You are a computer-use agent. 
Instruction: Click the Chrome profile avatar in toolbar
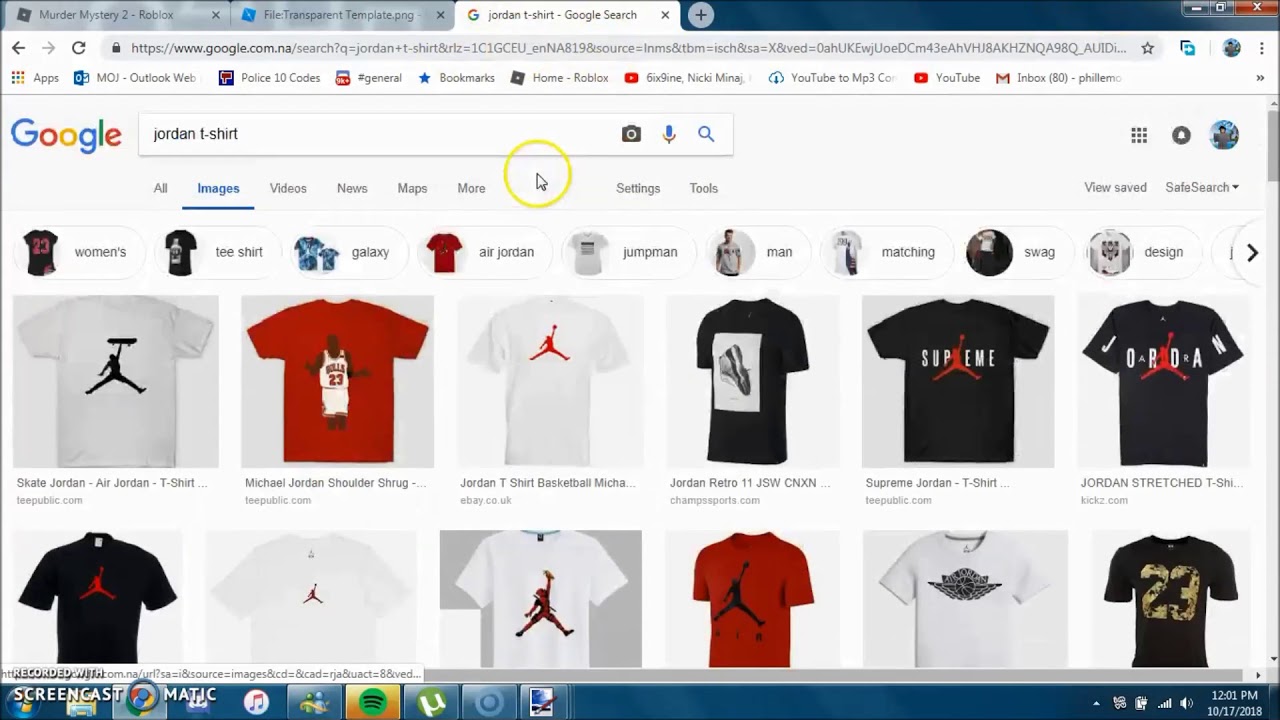(x=1232, y=48)
